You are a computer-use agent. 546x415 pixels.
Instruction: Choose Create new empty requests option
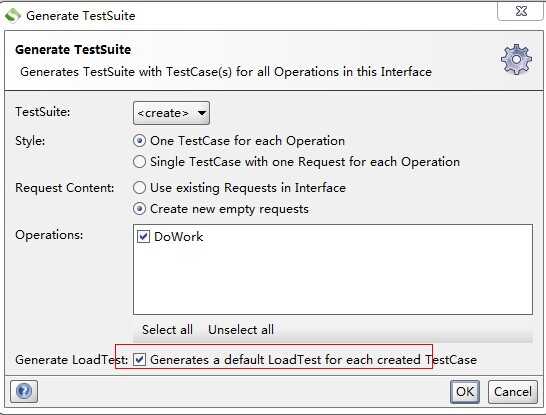139,209
